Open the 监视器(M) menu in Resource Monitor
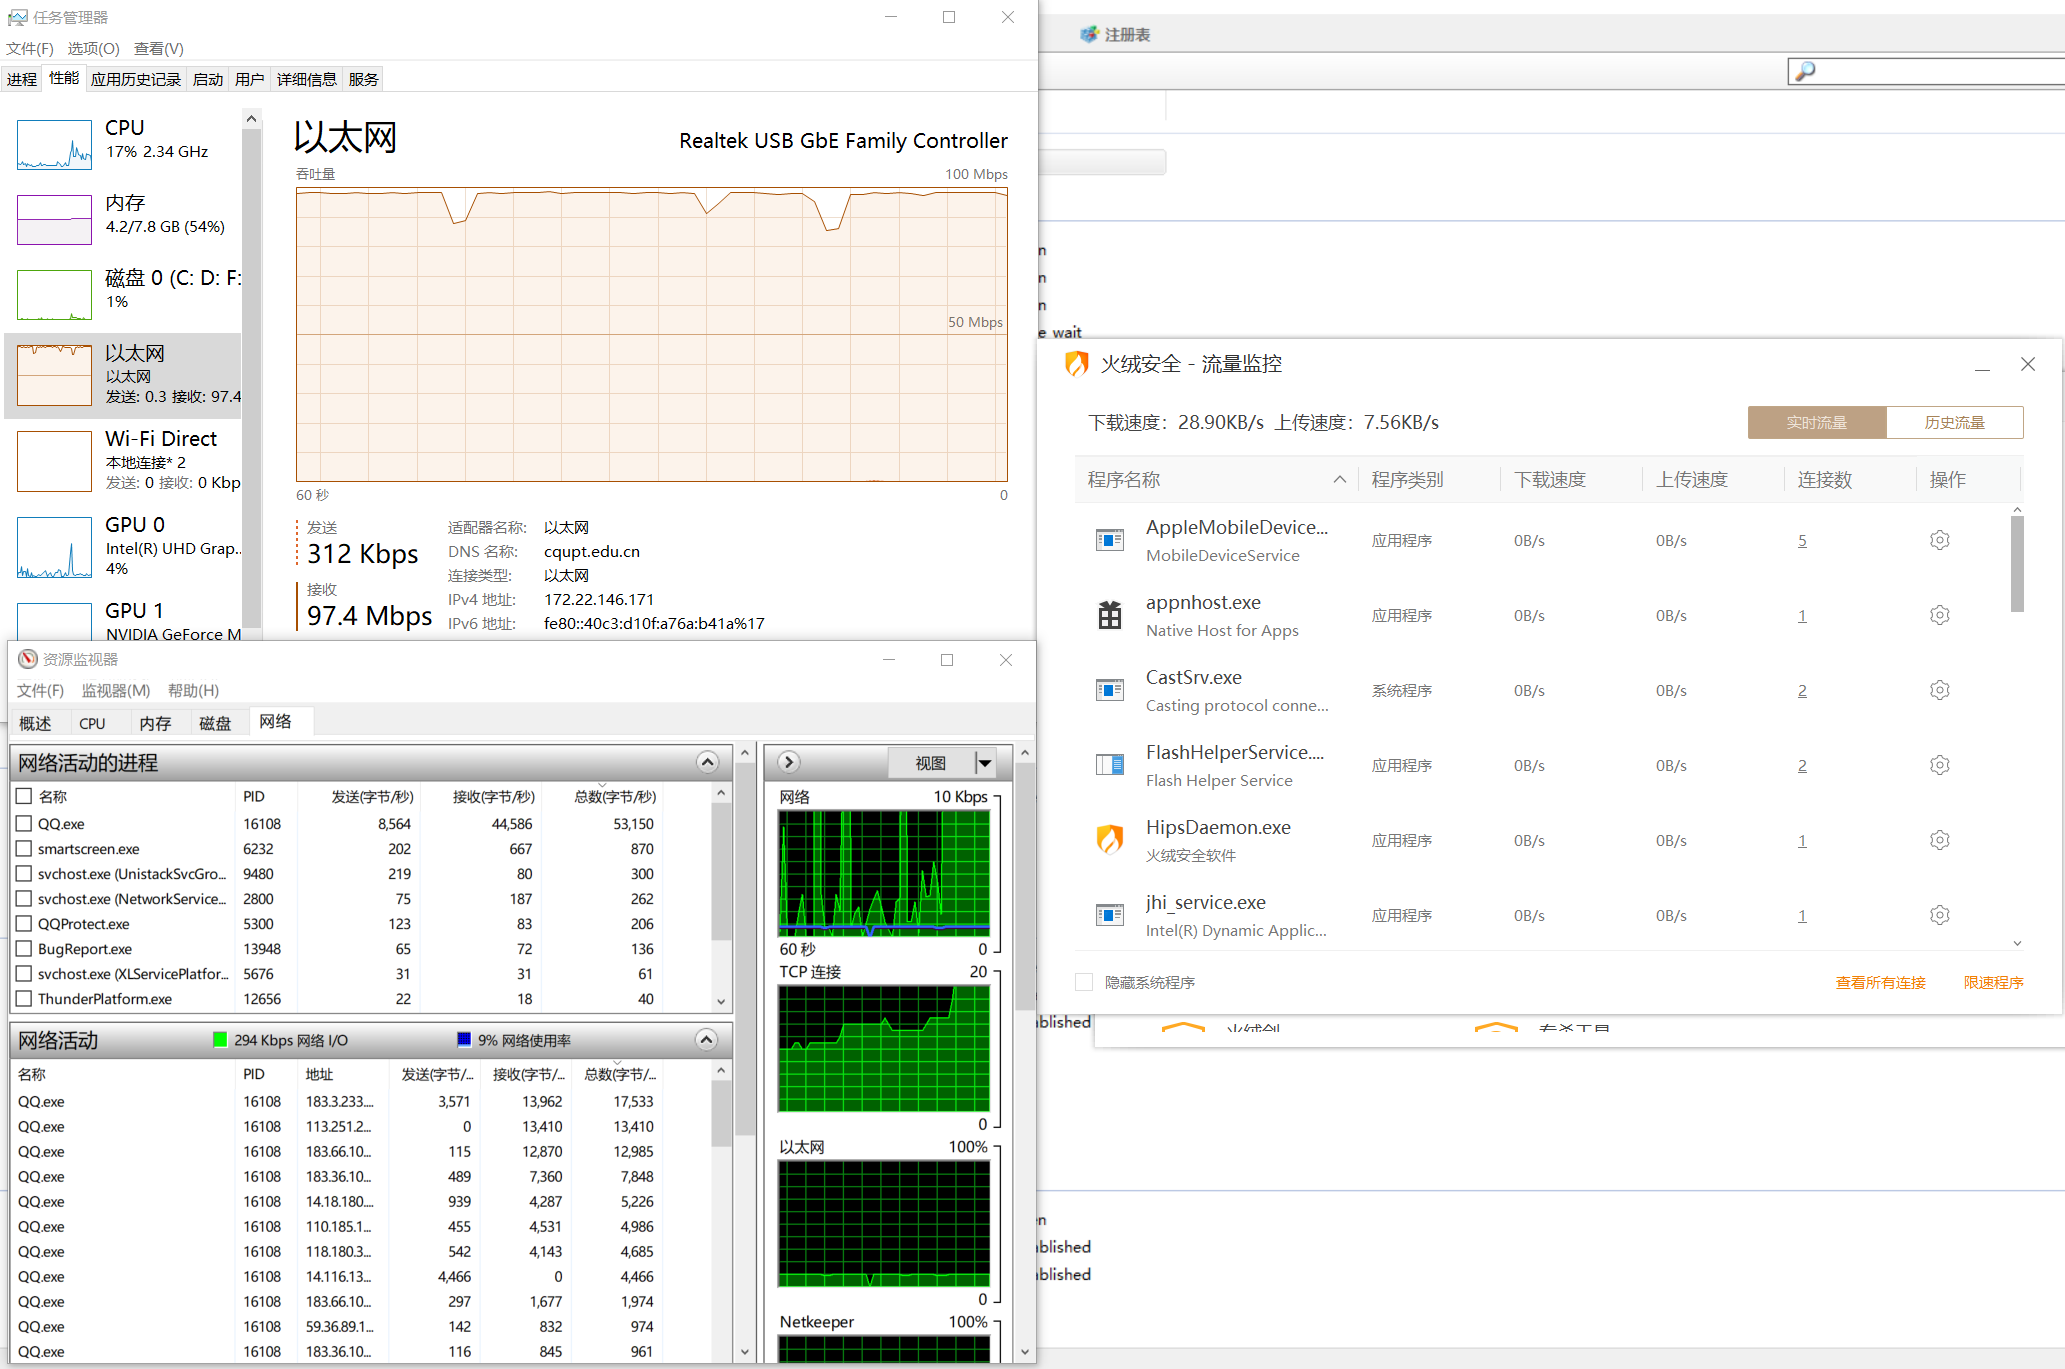2065x1369 pixels. pos(116,690)
